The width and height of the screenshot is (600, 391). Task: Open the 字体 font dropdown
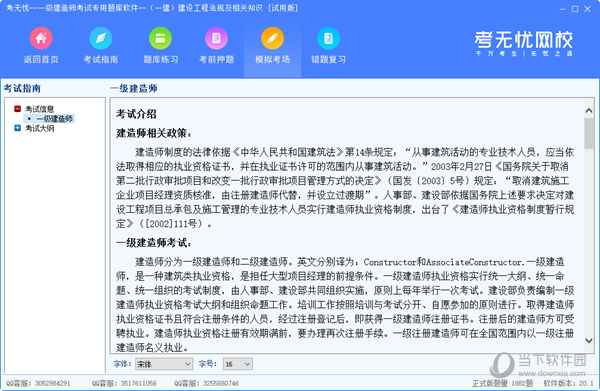(164, 364)
